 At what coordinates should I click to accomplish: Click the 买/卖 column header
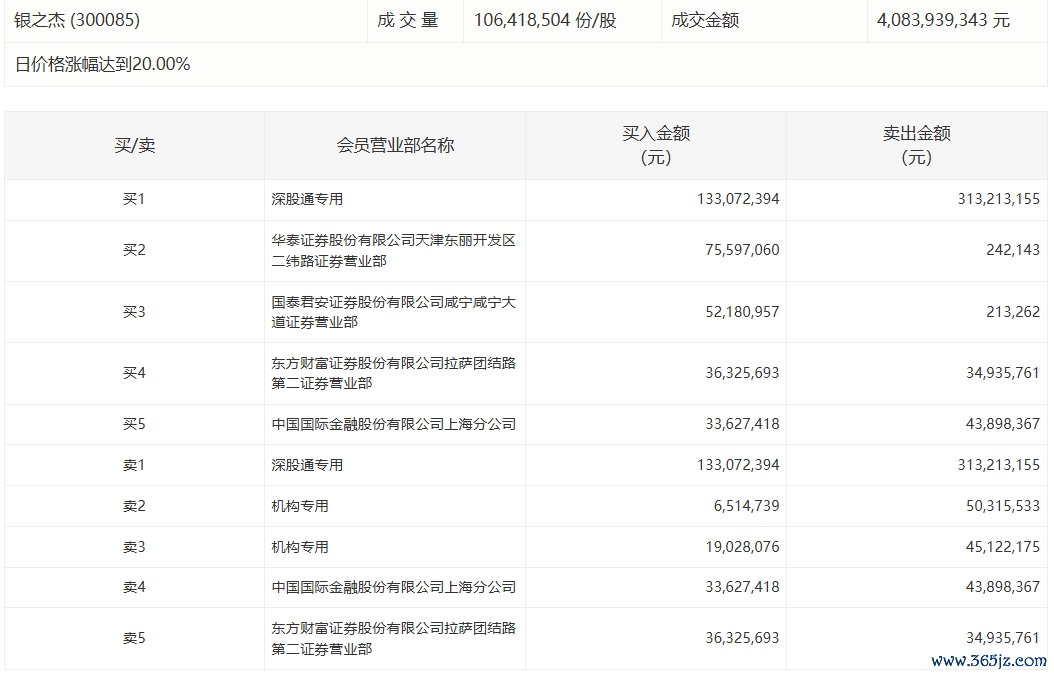[134, 145]
